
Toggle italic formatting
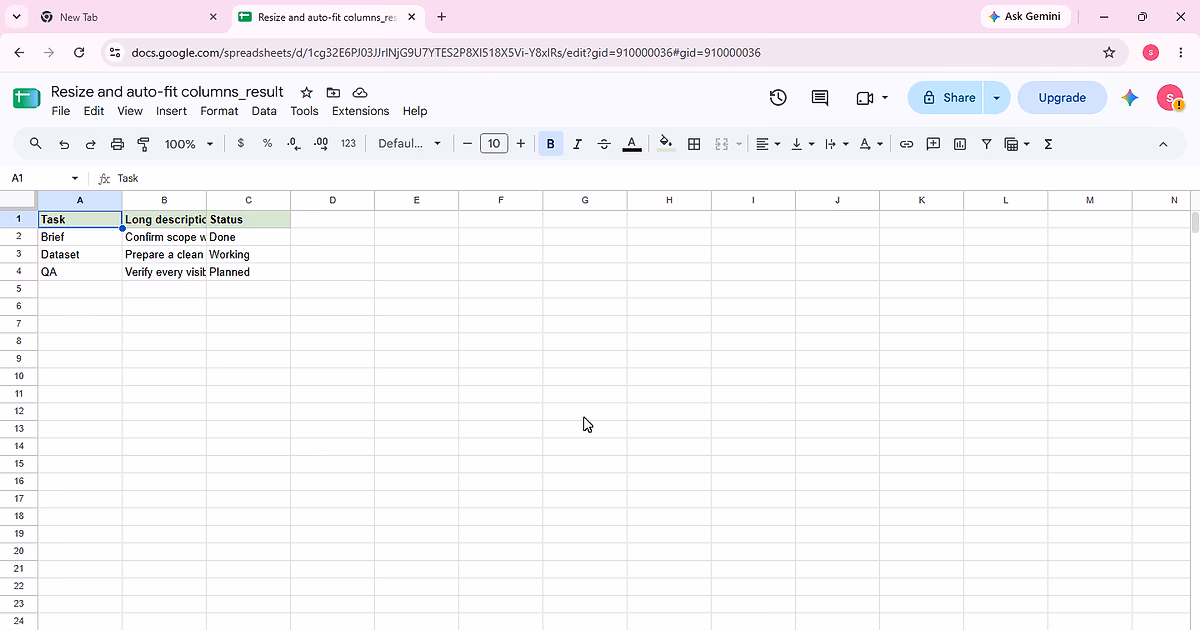tap(577, 144)
